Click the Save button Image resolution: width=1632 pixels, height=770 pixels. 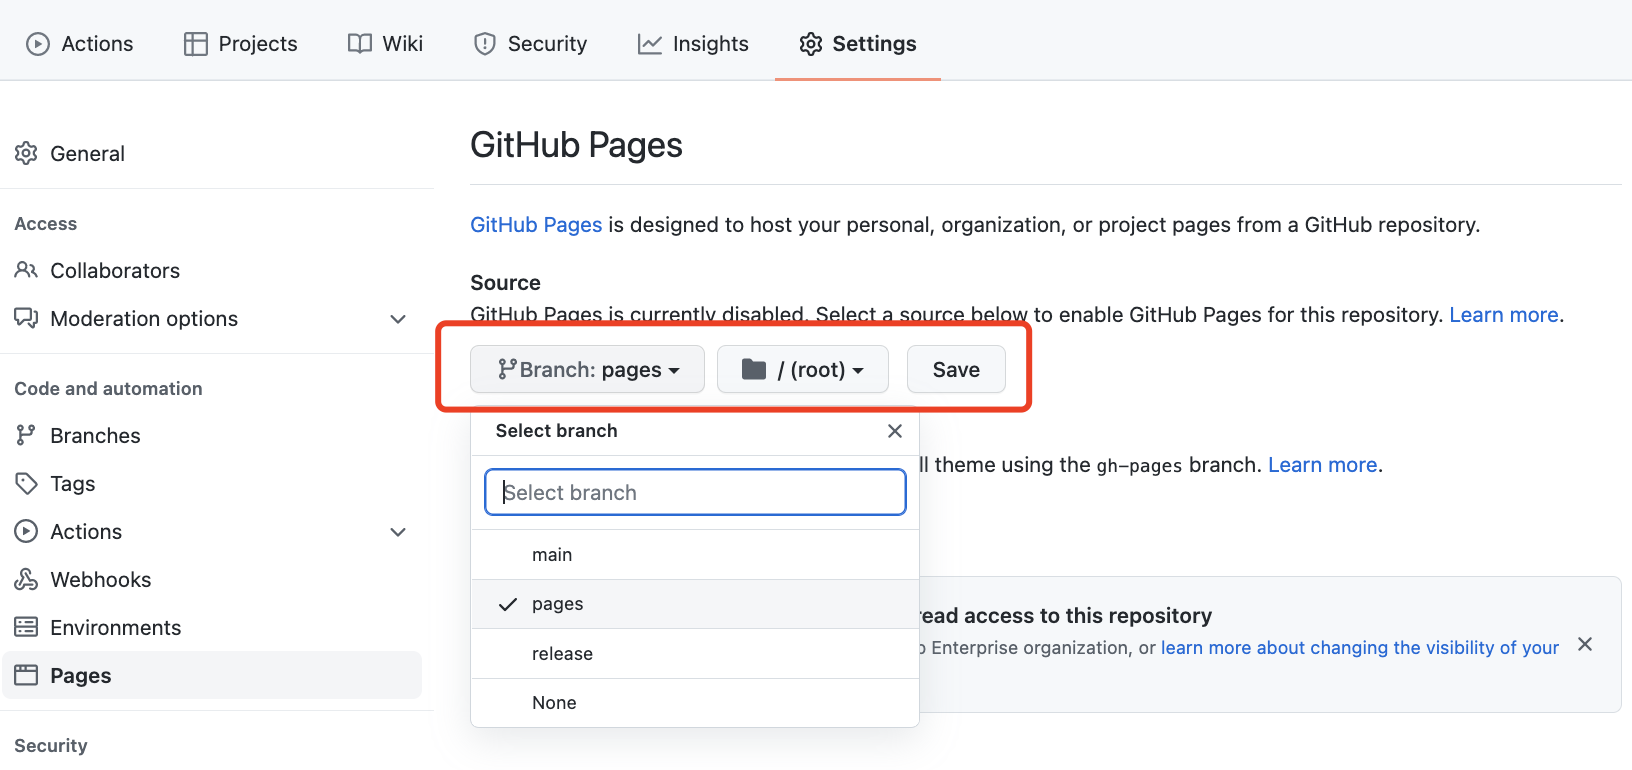[956, 370]
